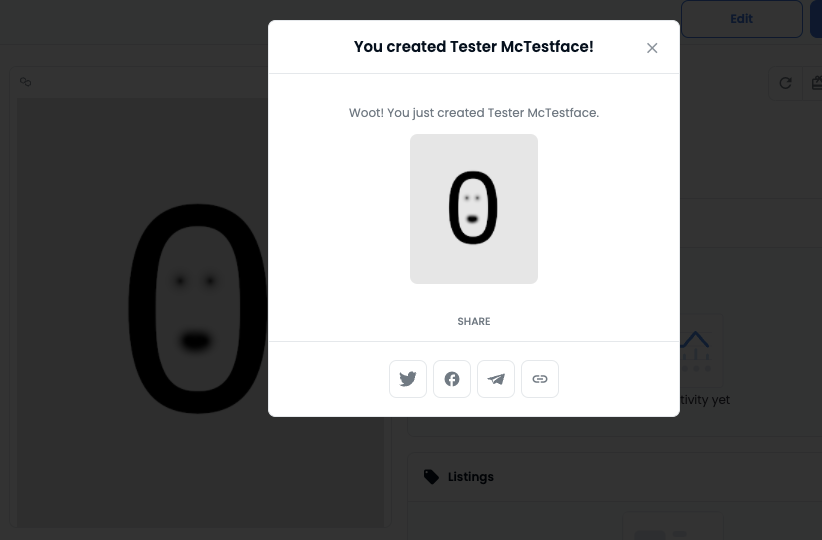Click the 'Woot! You just created' message
Viewport: 822px width, 540px height.
[x=474, y=113]
